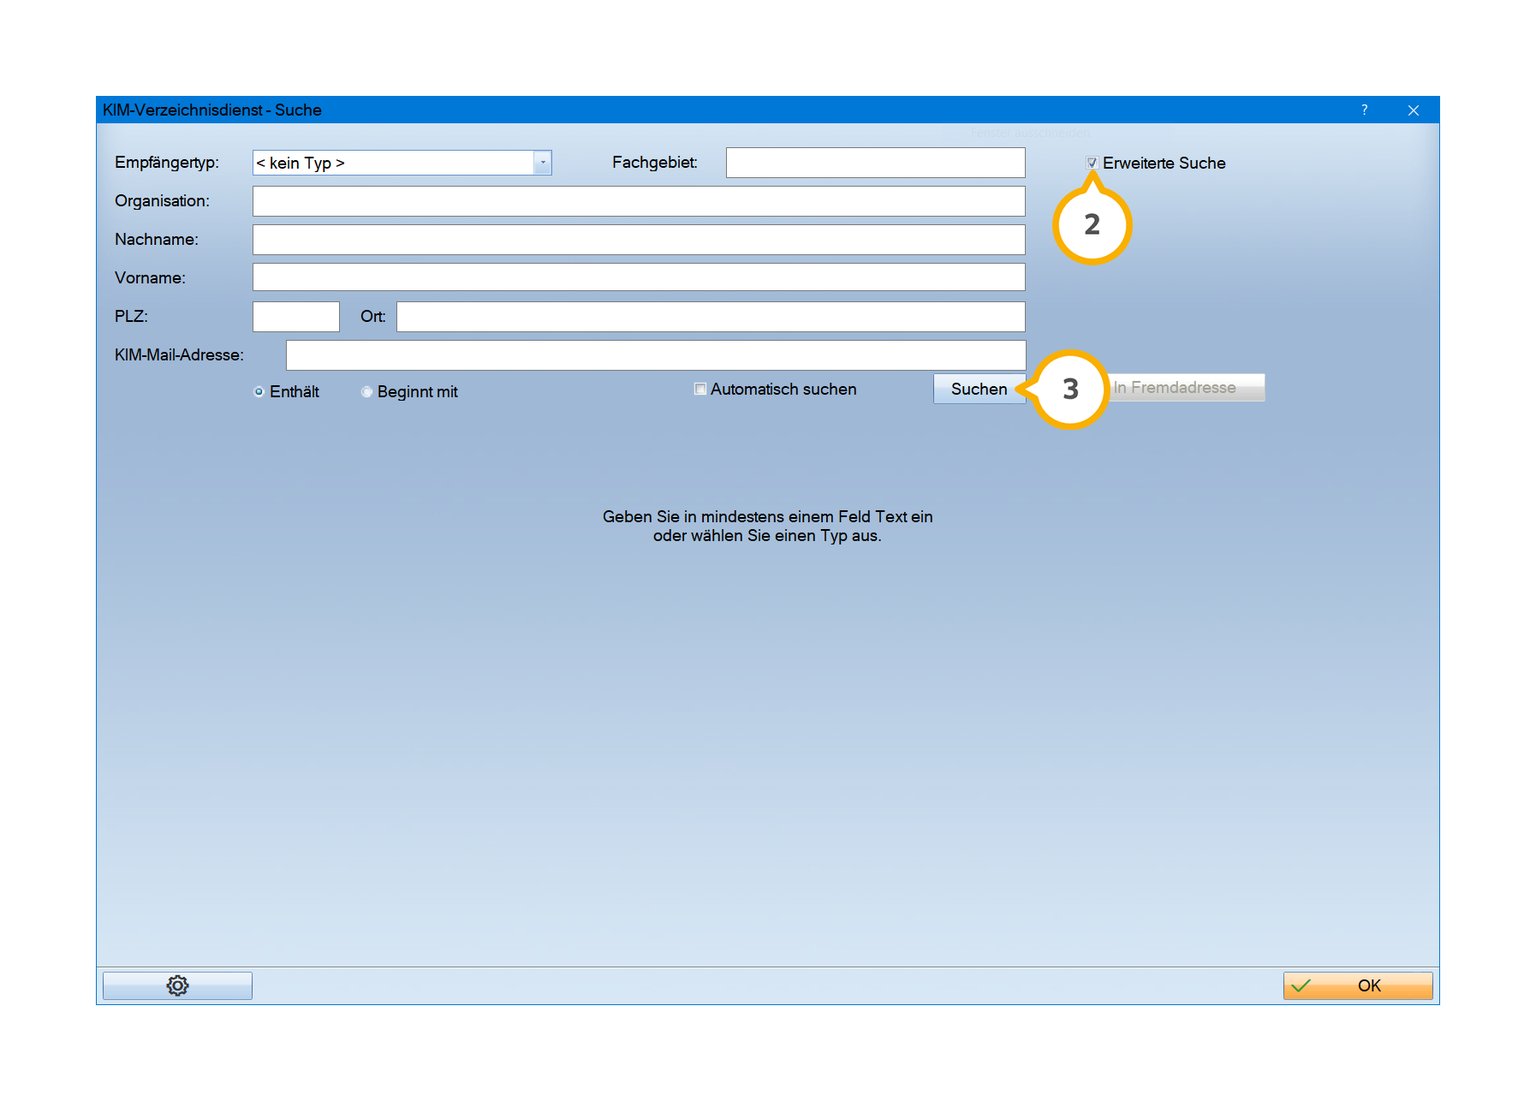Enable Automatisch suchen checkbox
The width and height of the screenshot is (1536, 1101).
tap(700, 389)
